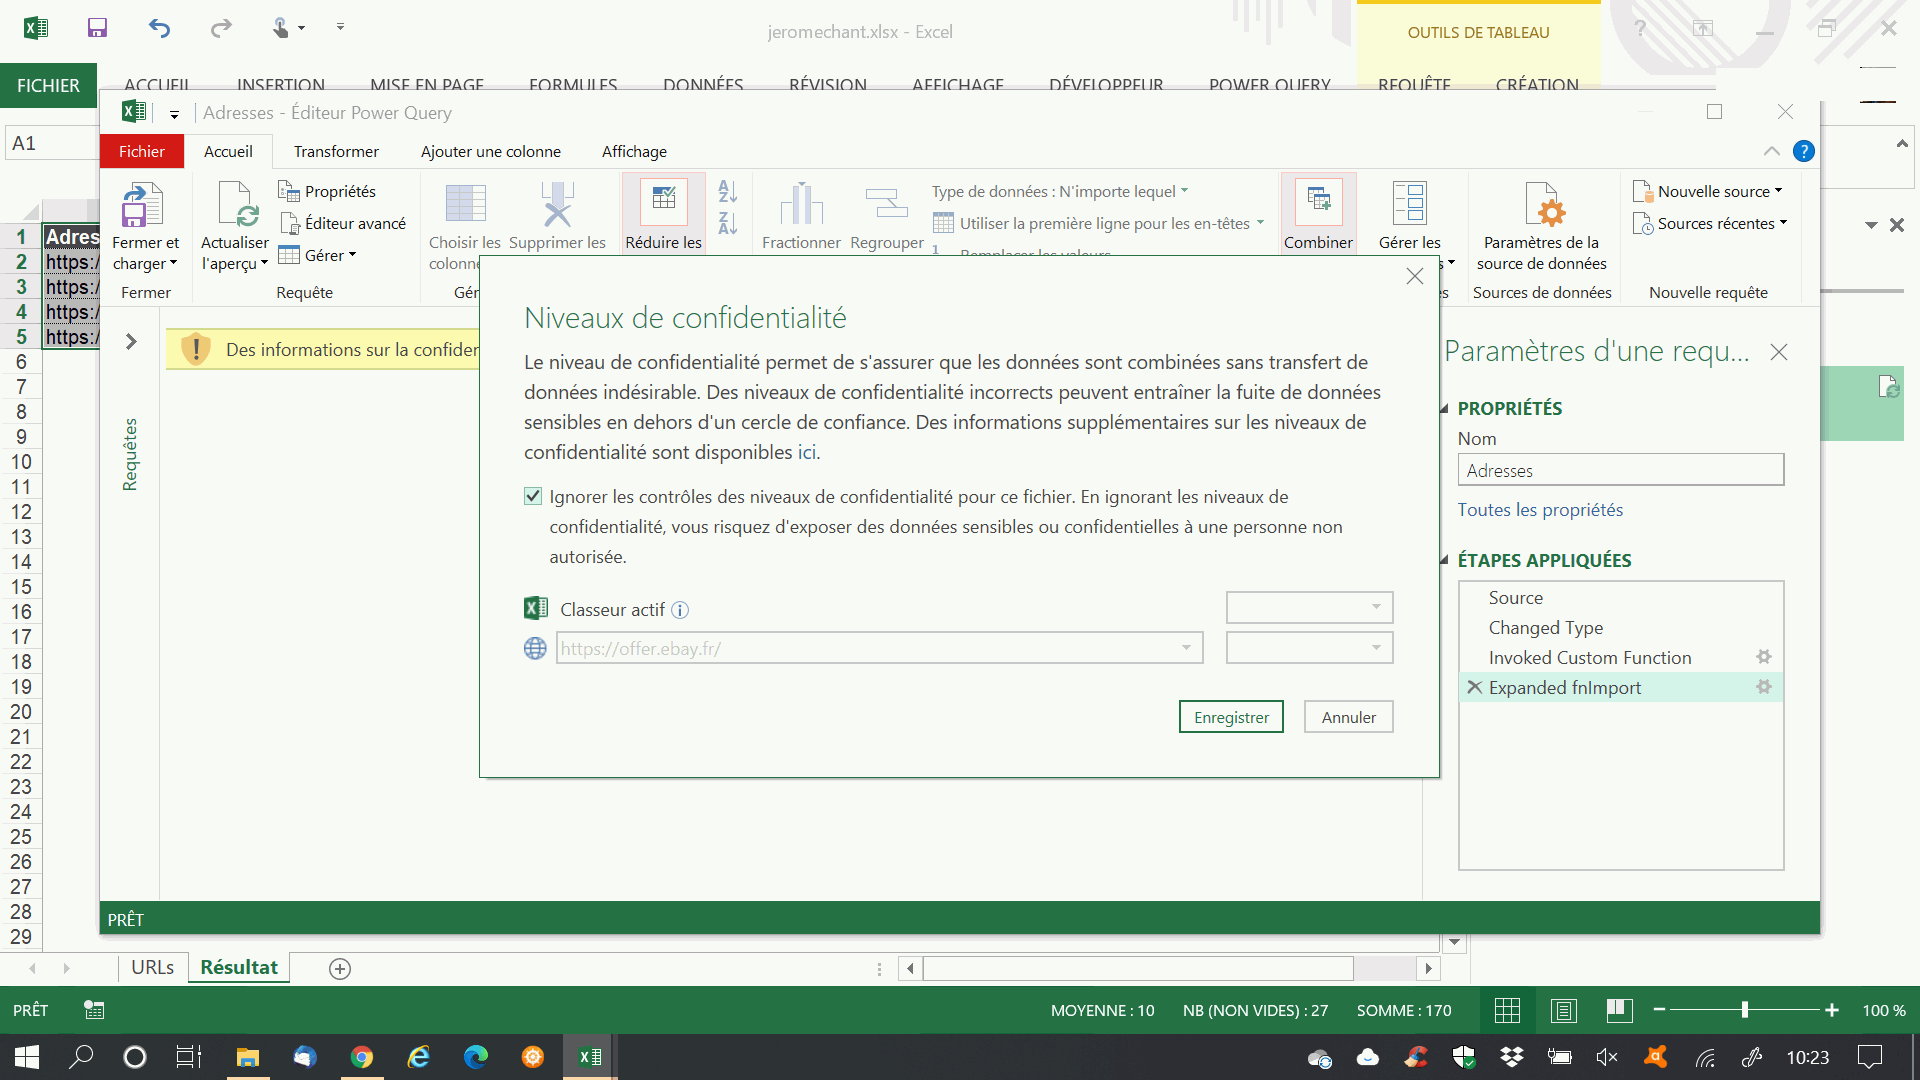Open Toutes les propriétés link
Viewport: 1920px width, 1080px height.
click(x=1540, y=510)
